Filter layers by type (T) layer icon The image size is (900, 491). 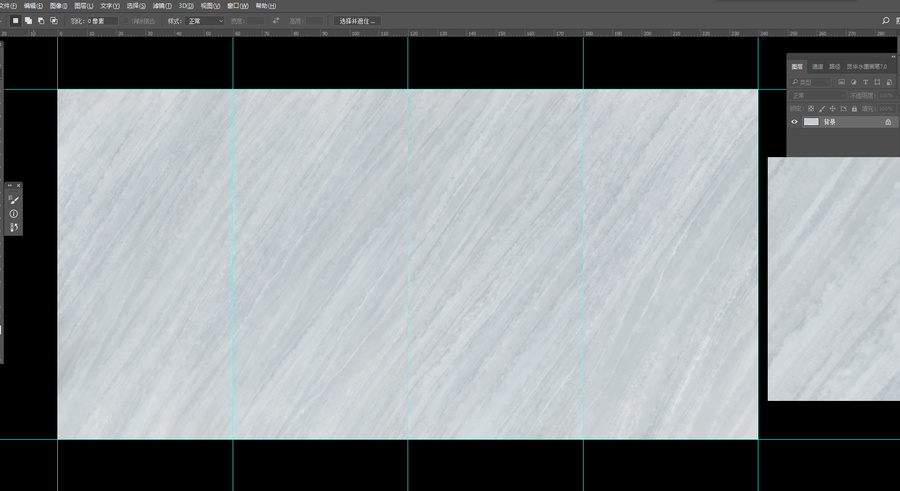pos(866,82)
